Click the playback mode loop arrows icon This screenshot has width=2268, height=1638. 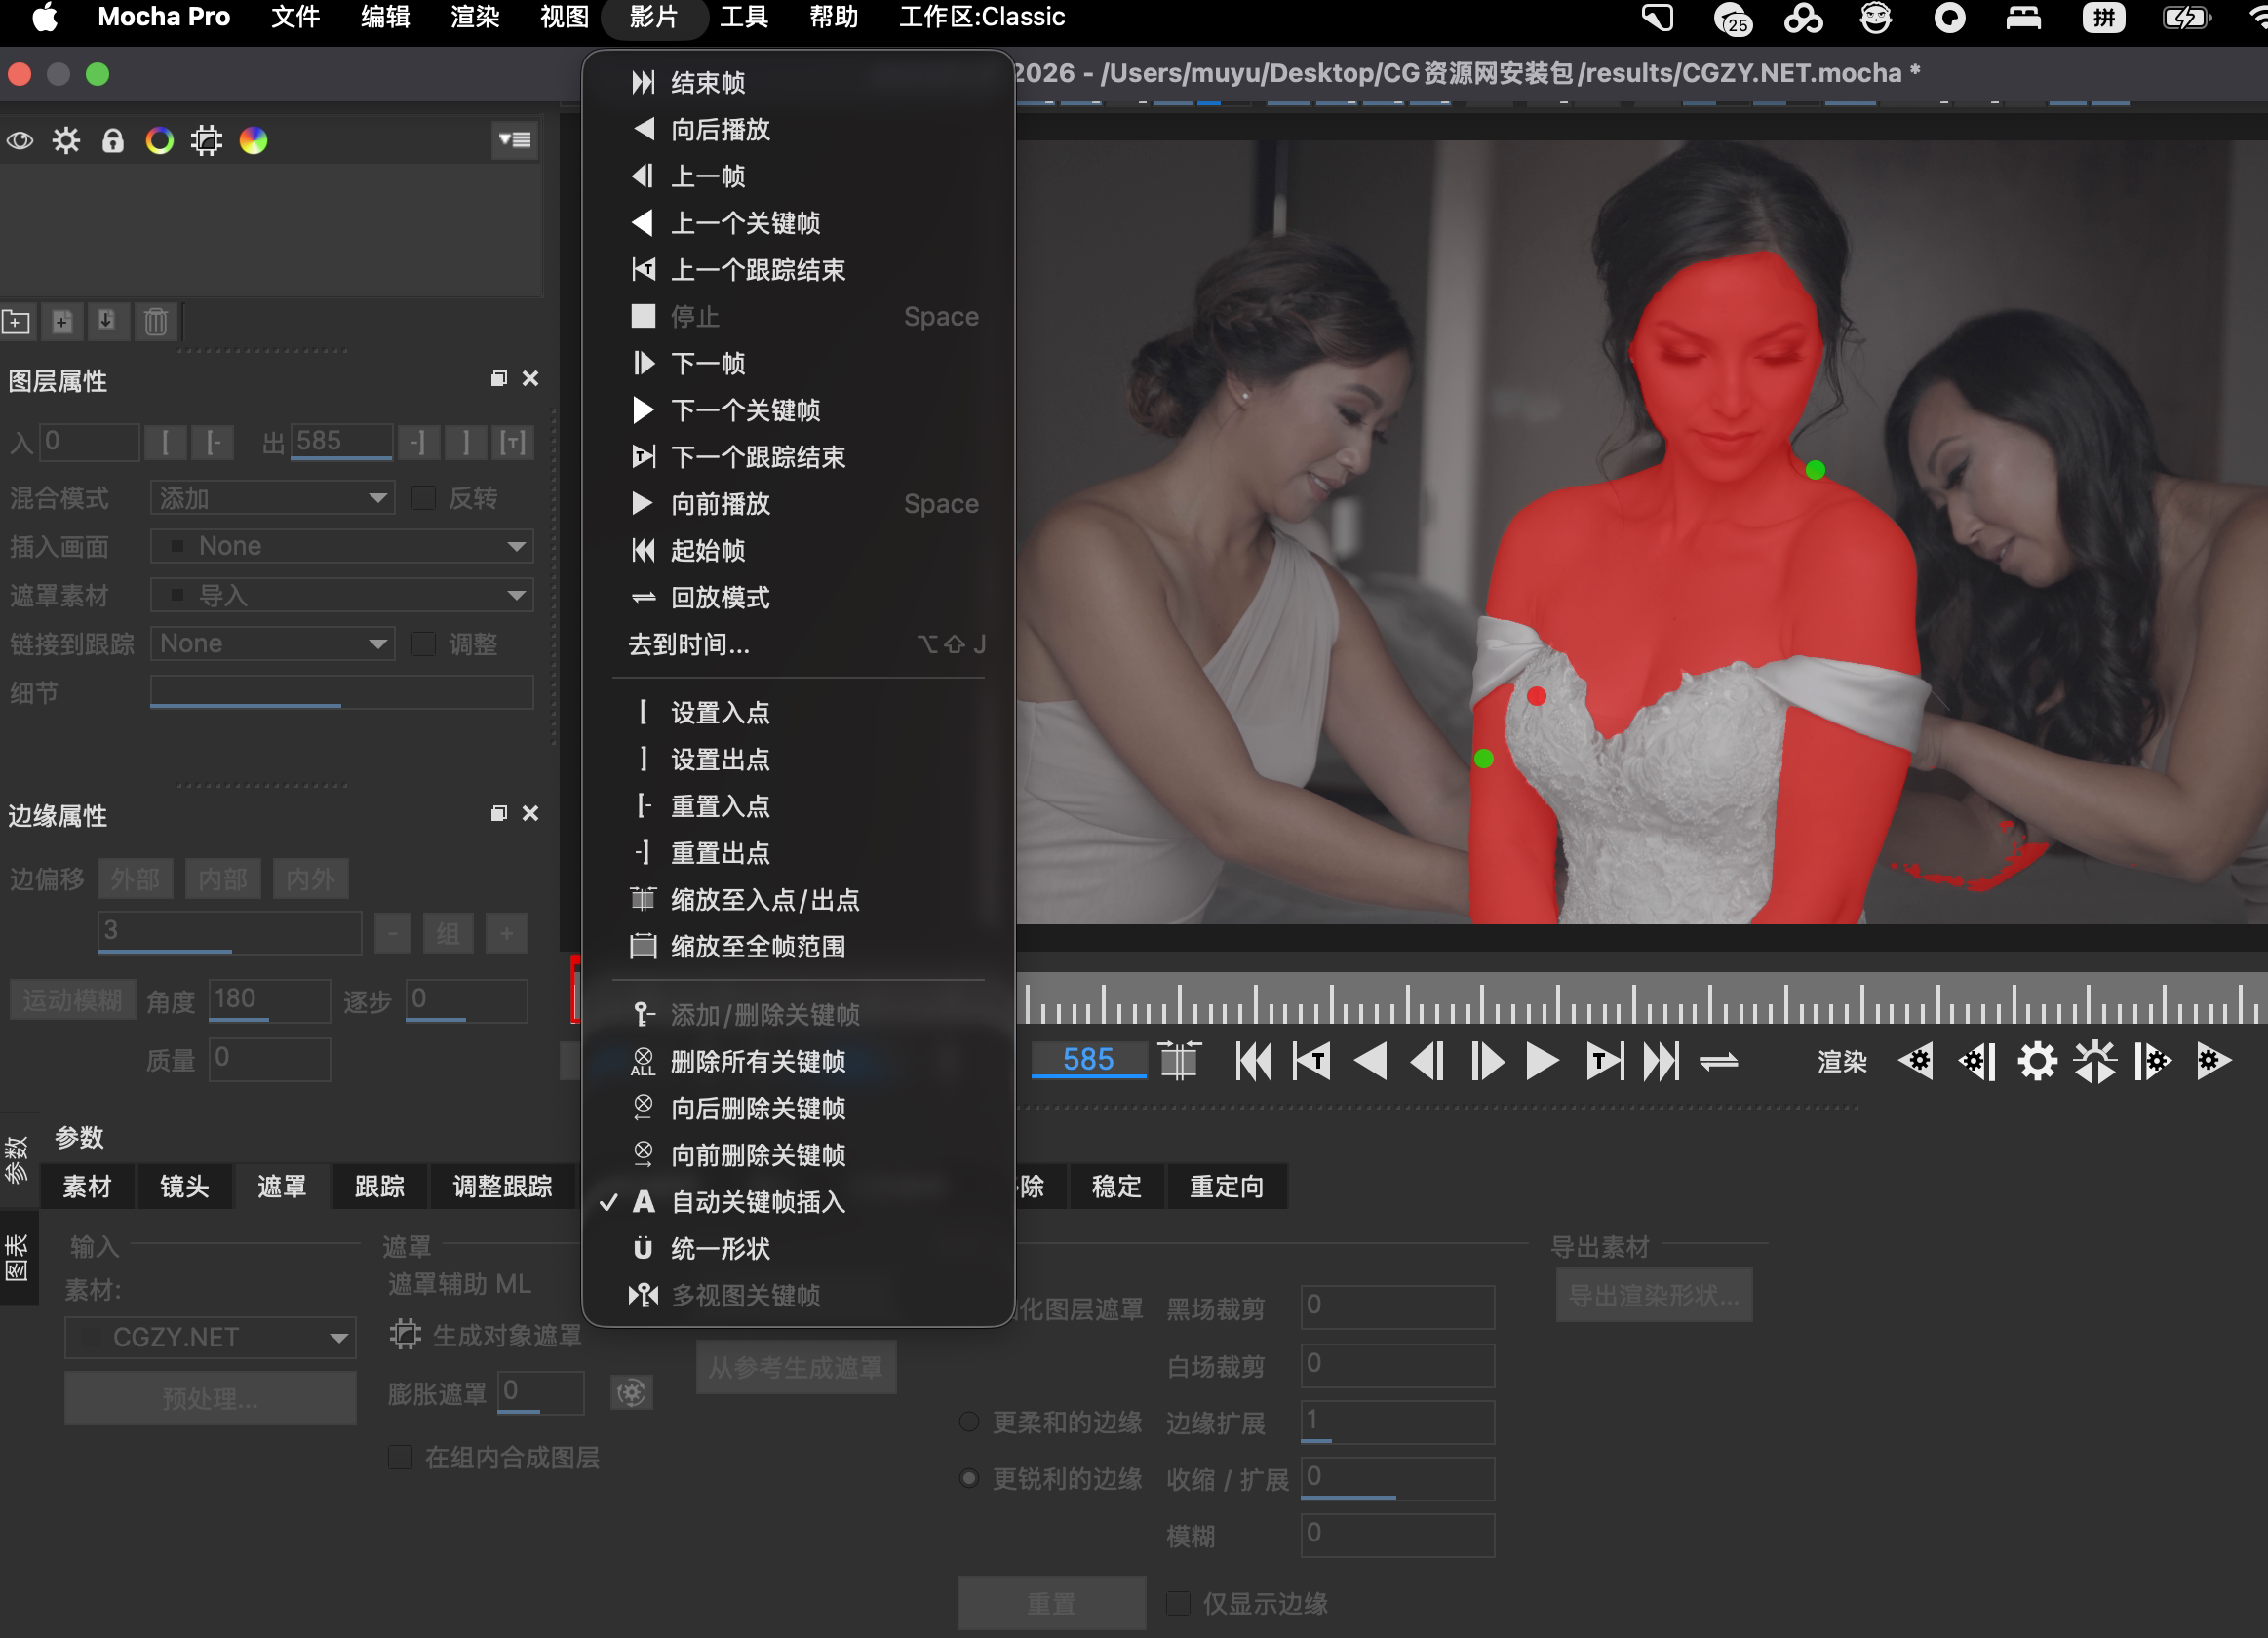click(x=1718, y=1060)
